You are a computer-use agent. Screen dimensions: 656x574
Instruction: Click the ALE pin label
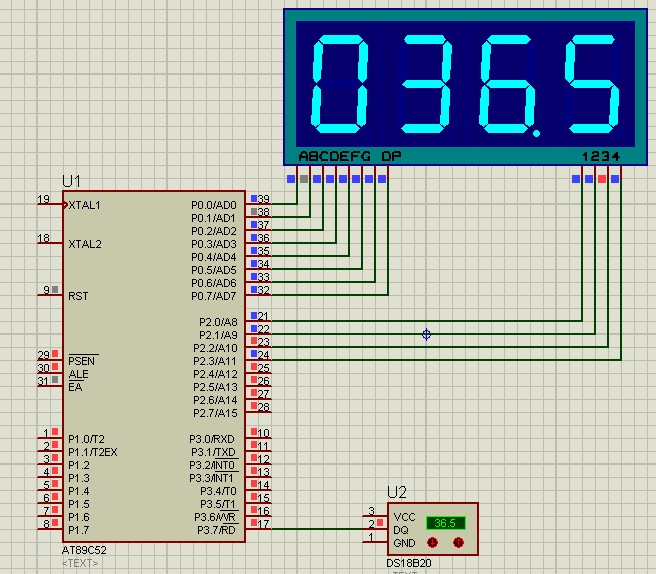point(78,374)
